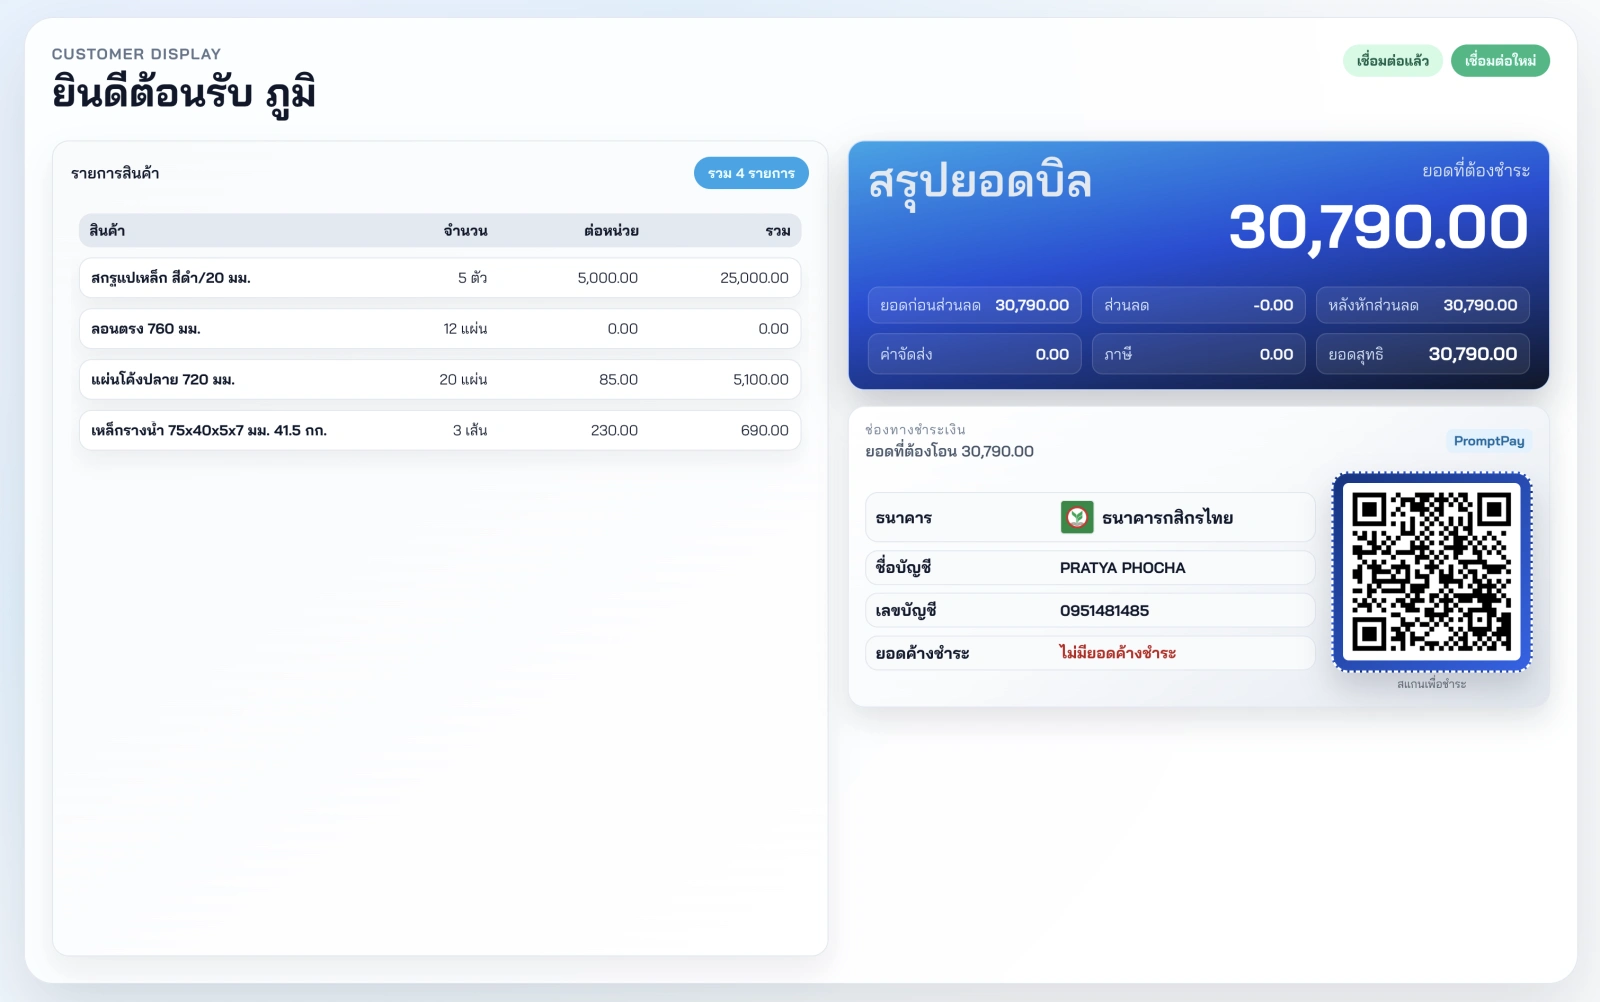Select the ภาษี tax chip
Image resolution: width=1600 pixels, height=1002 pixels.
pos(1198,353)
